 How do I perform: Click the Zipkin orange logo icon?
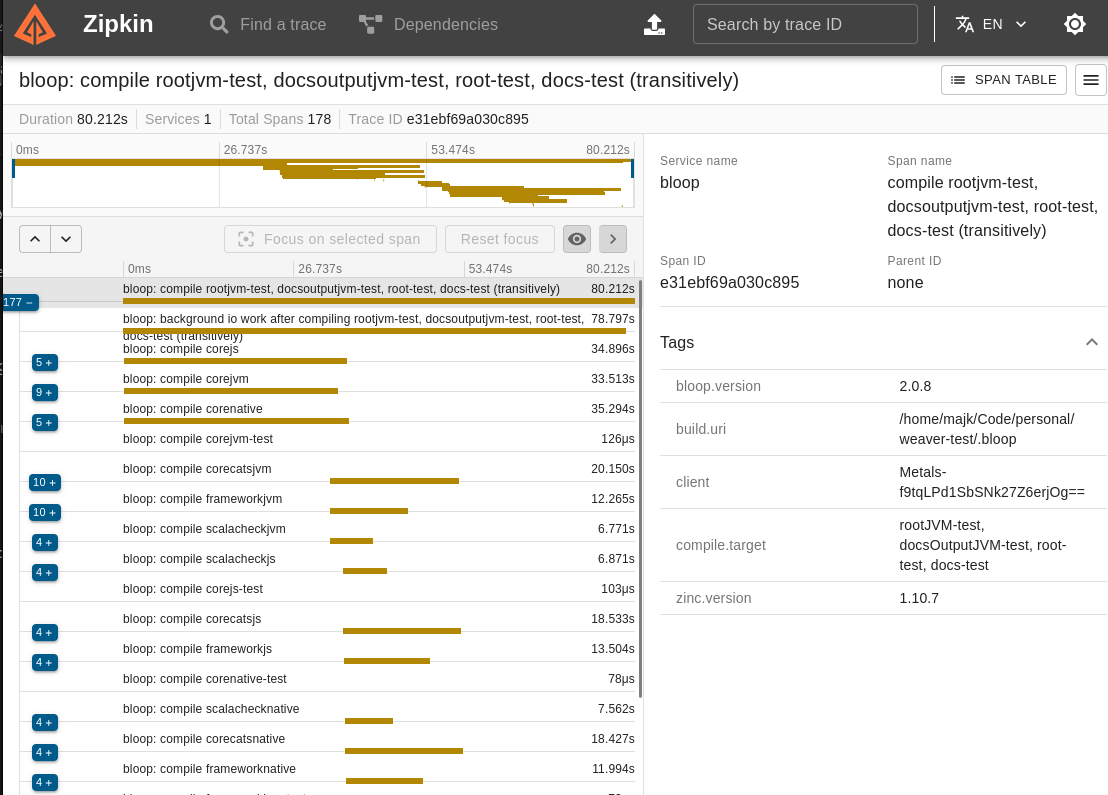point(35,25)
